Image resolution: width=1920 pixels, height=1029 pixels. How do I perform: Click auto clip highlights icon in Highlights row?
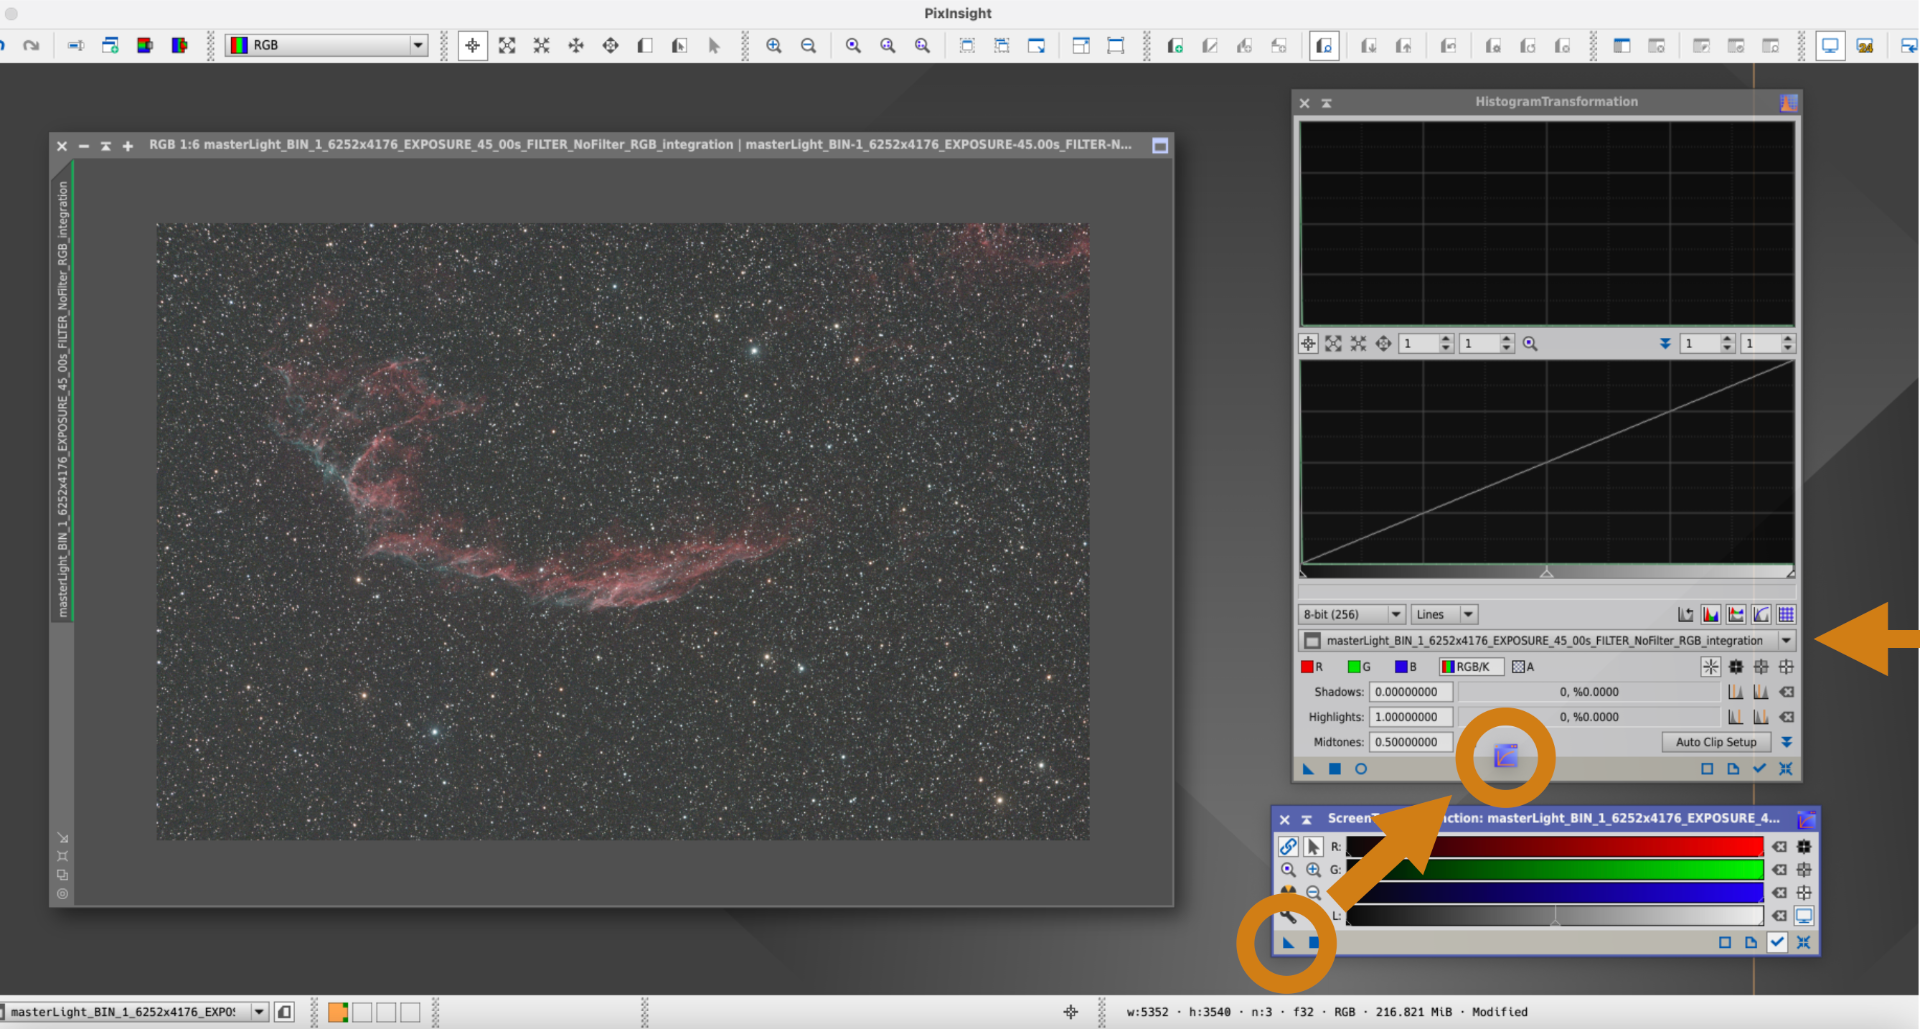[x=1761, y=717]
